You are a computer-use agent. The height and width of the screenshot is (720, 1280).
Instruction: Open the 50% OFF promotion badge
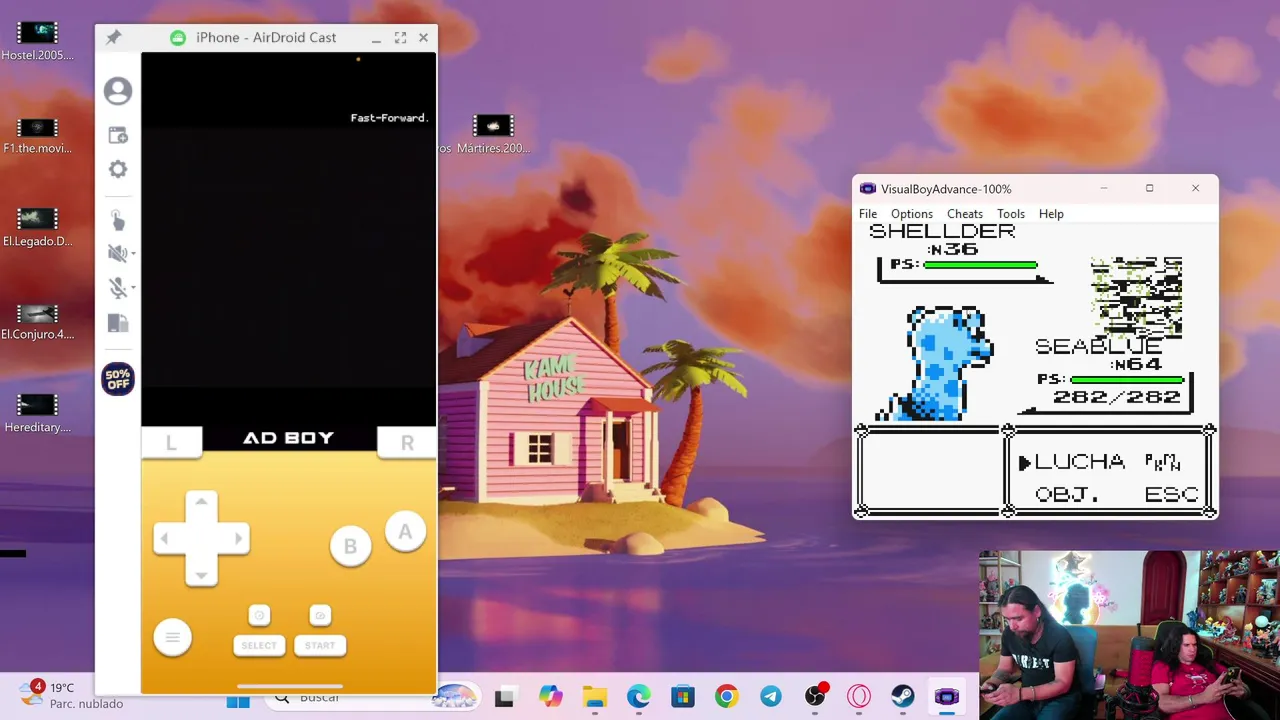tap(118, 379)
